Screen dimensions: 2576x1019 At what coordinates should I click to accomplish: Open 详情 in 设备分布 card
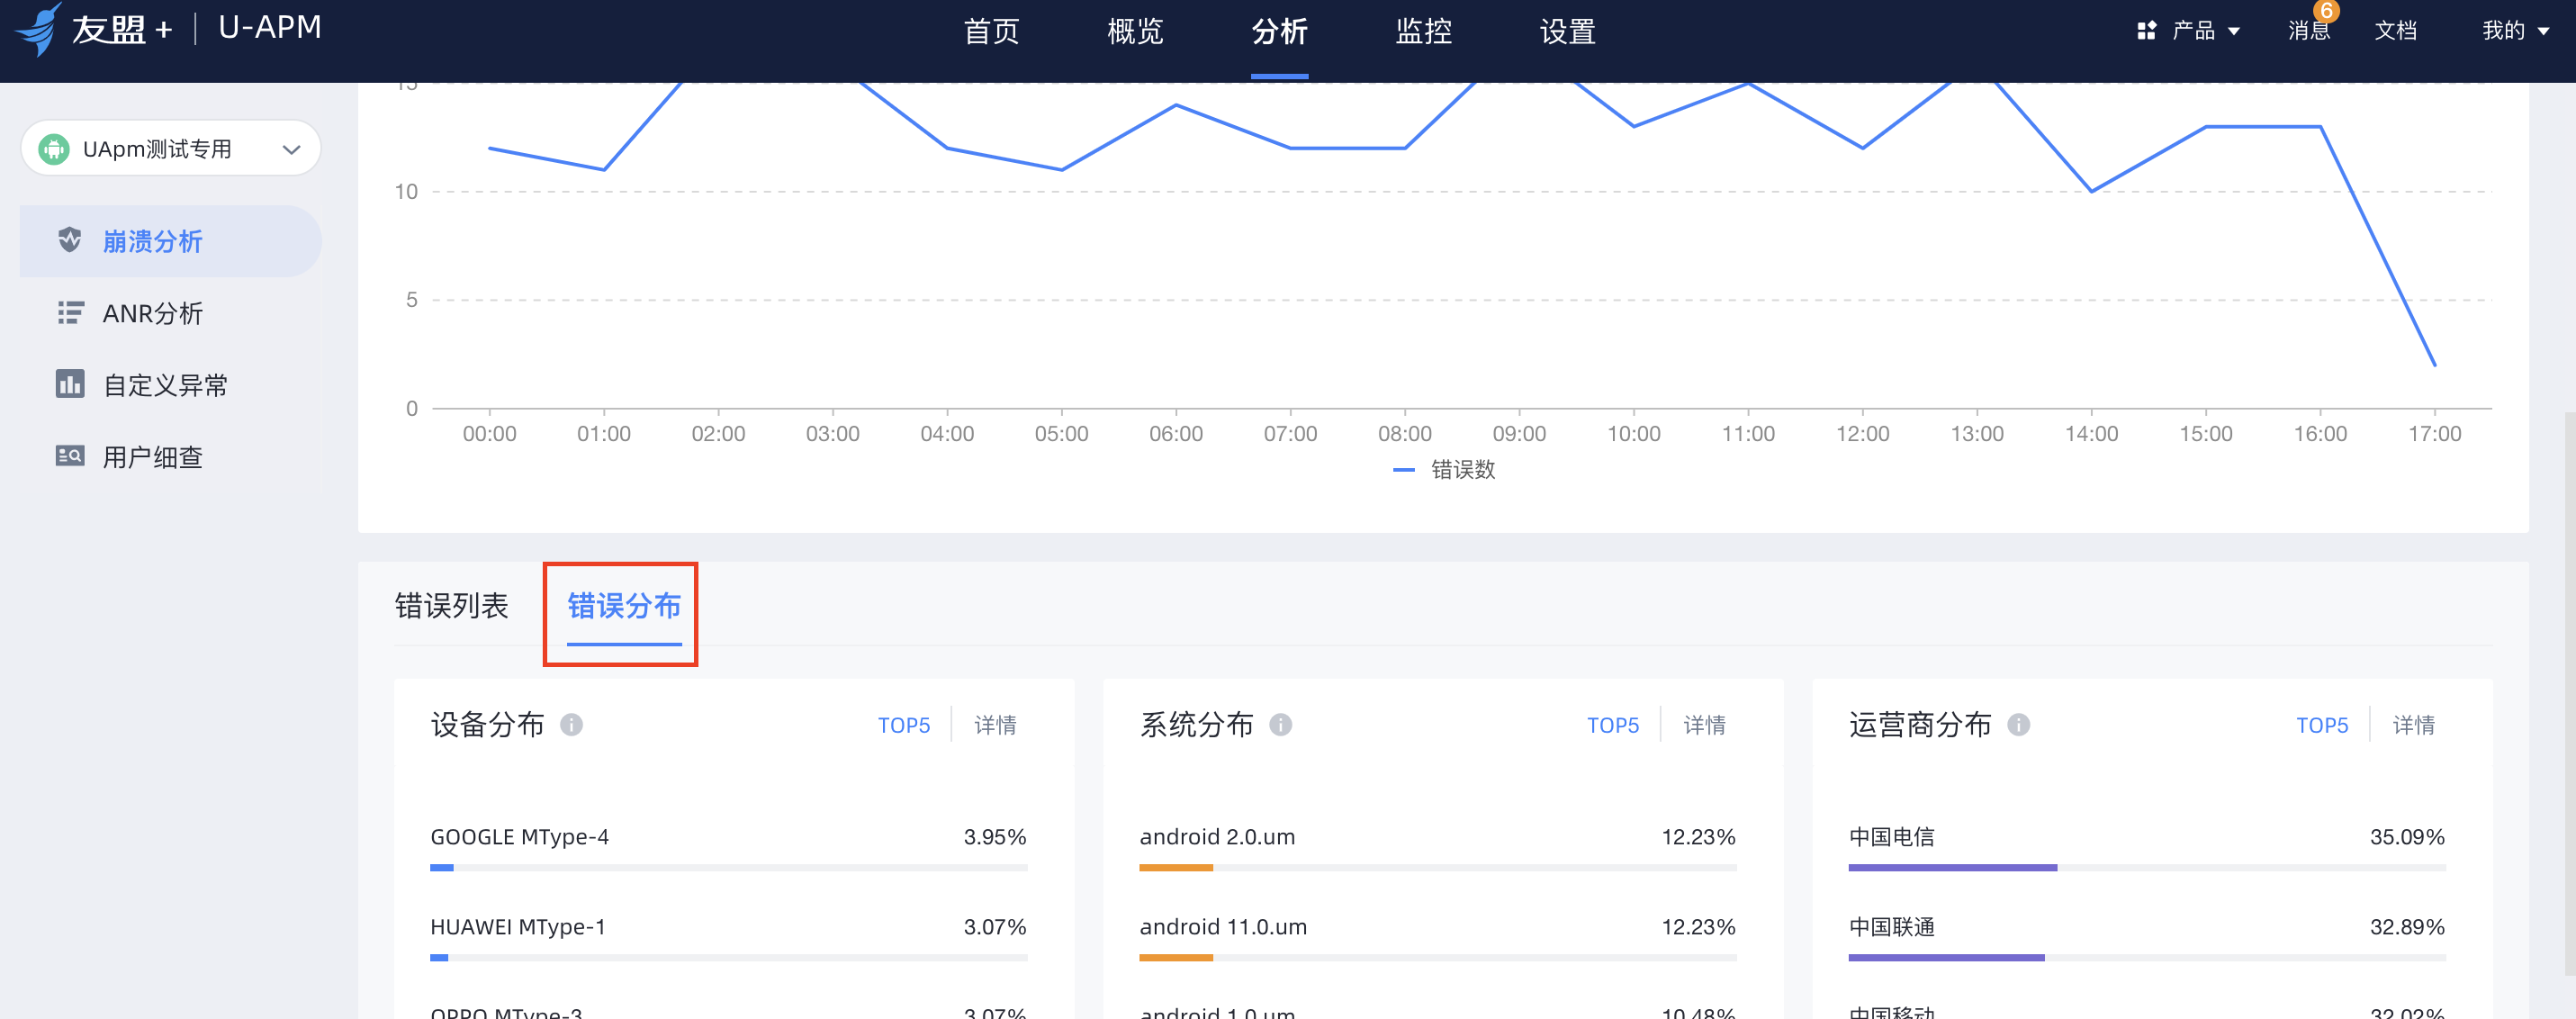tap(995, 725)
